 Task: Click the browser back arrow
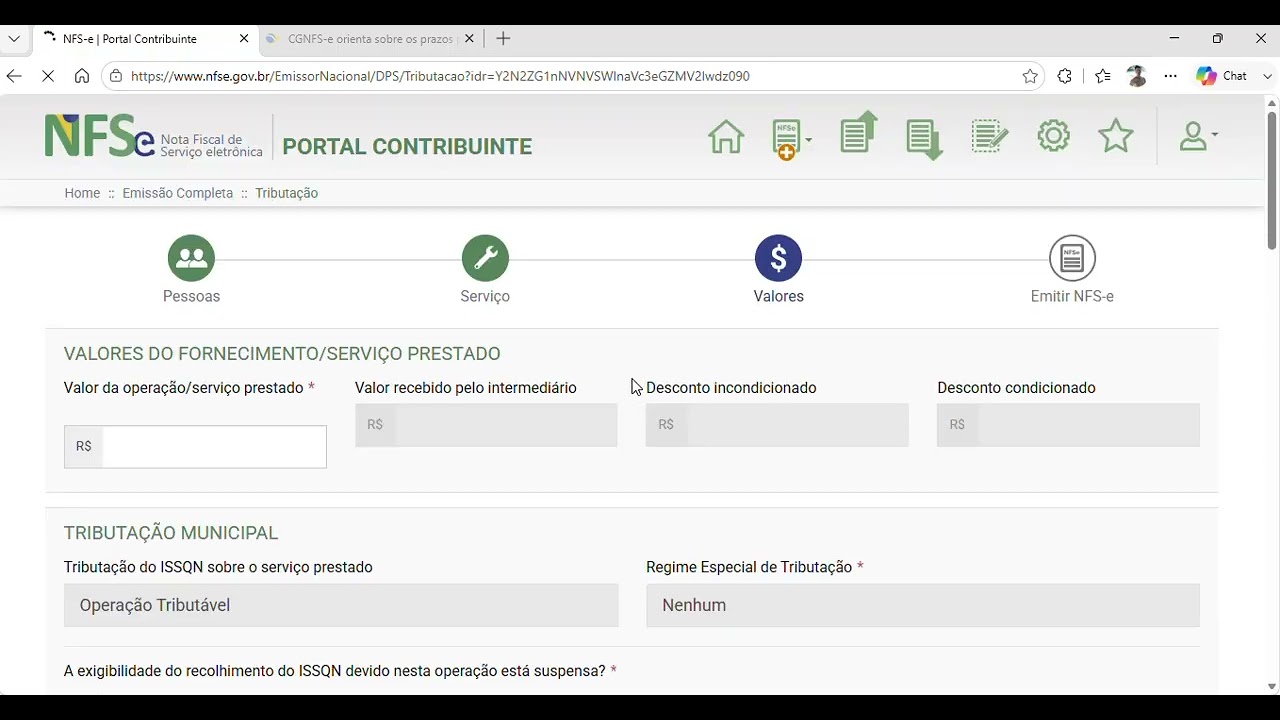click(x=14, y=76)
